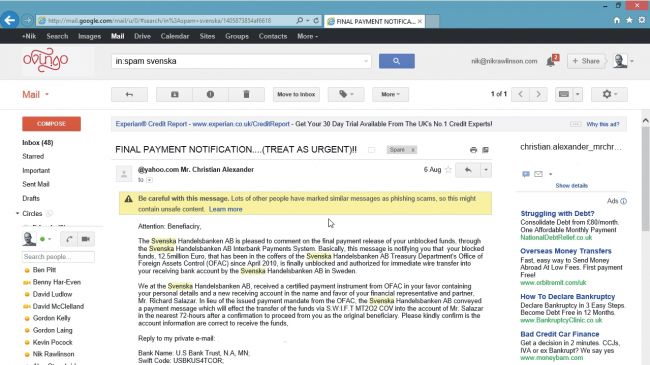The width and height of the screenshot is (650, 365).
Task: Report the message with the exclamation icon
Action: pos(210,95)
